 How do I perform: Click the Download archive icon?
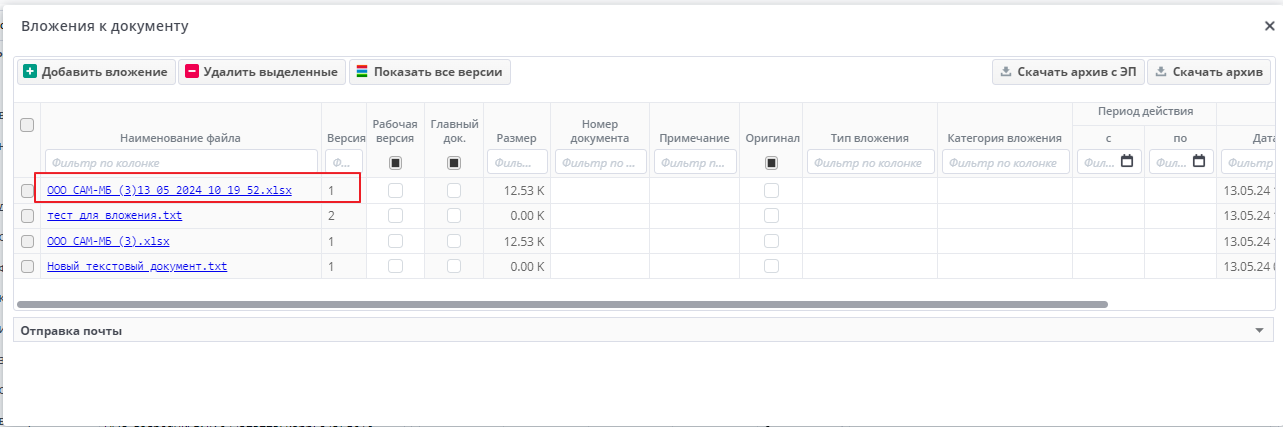pyautogui.click(x=1161, y=72)
